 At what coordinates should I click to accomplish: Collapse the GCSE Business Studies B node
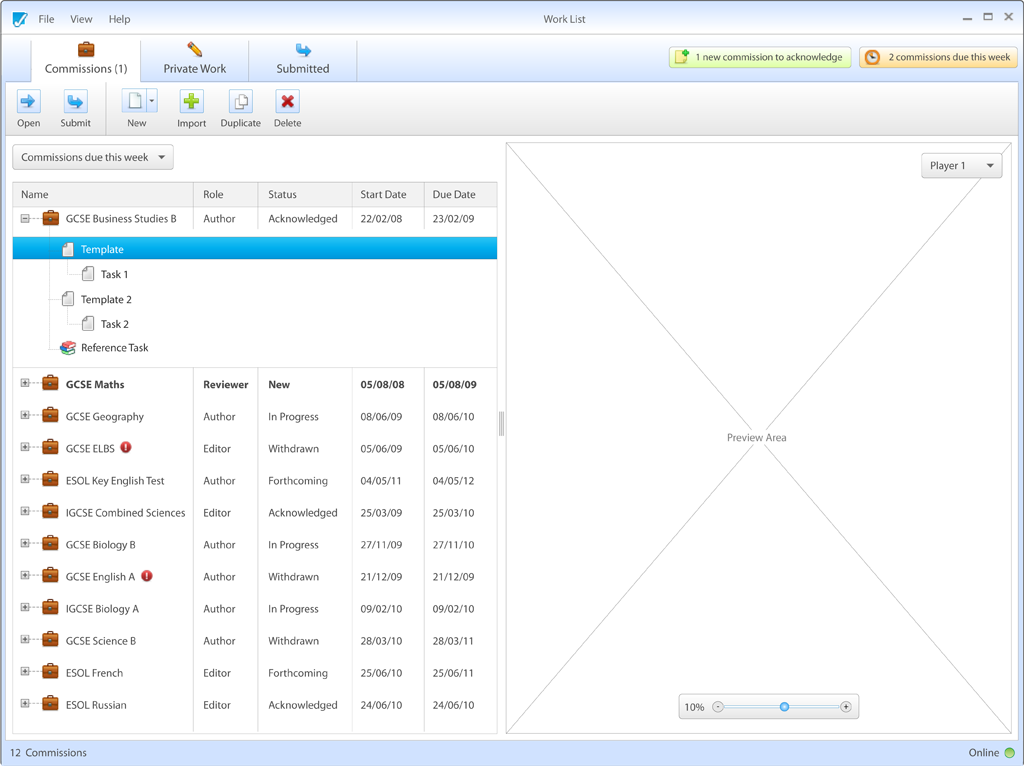pos(25,219)
